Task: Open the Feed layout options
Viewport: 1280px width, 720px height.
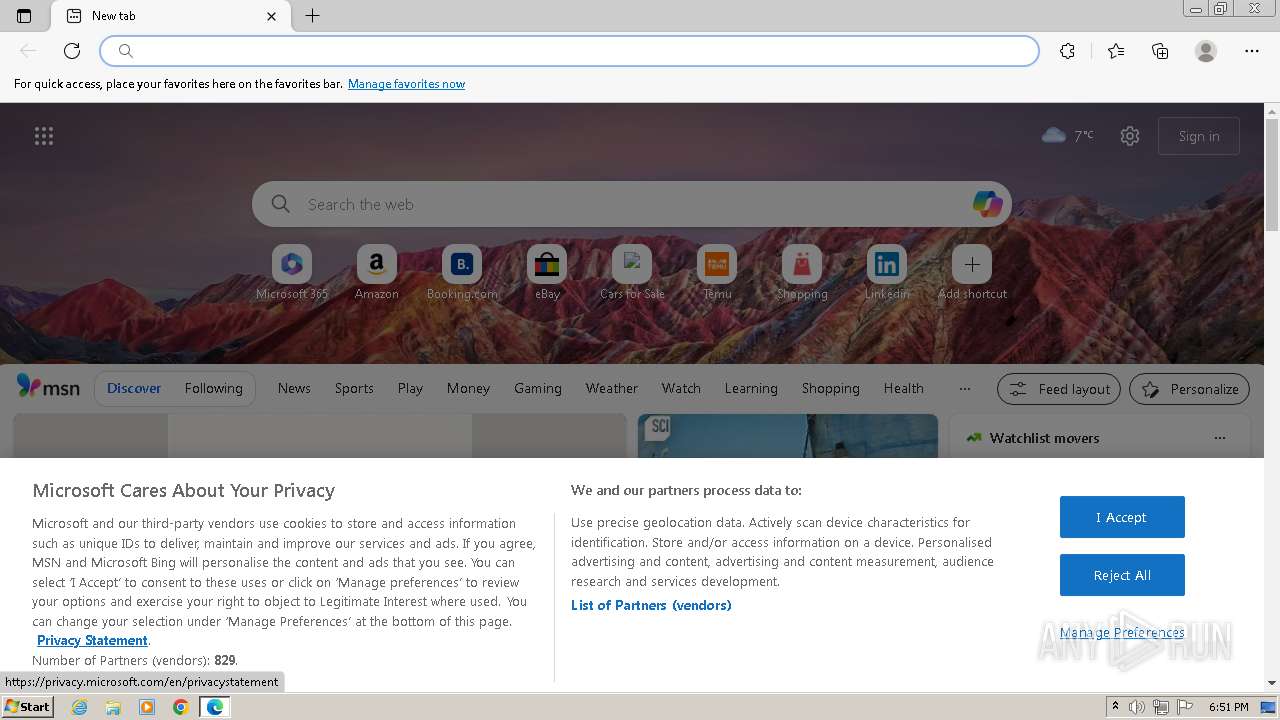Action: 1060,389
